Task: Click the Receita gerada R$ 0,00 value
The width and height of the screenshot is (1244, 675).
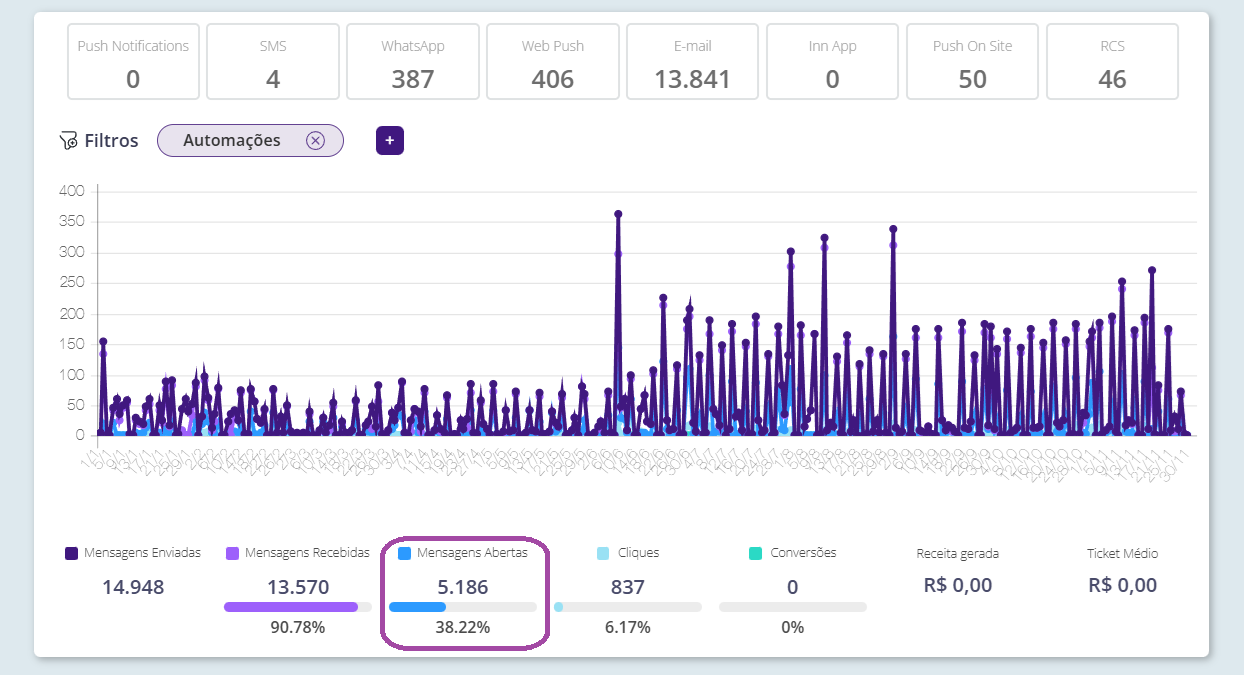Action: 960,586
